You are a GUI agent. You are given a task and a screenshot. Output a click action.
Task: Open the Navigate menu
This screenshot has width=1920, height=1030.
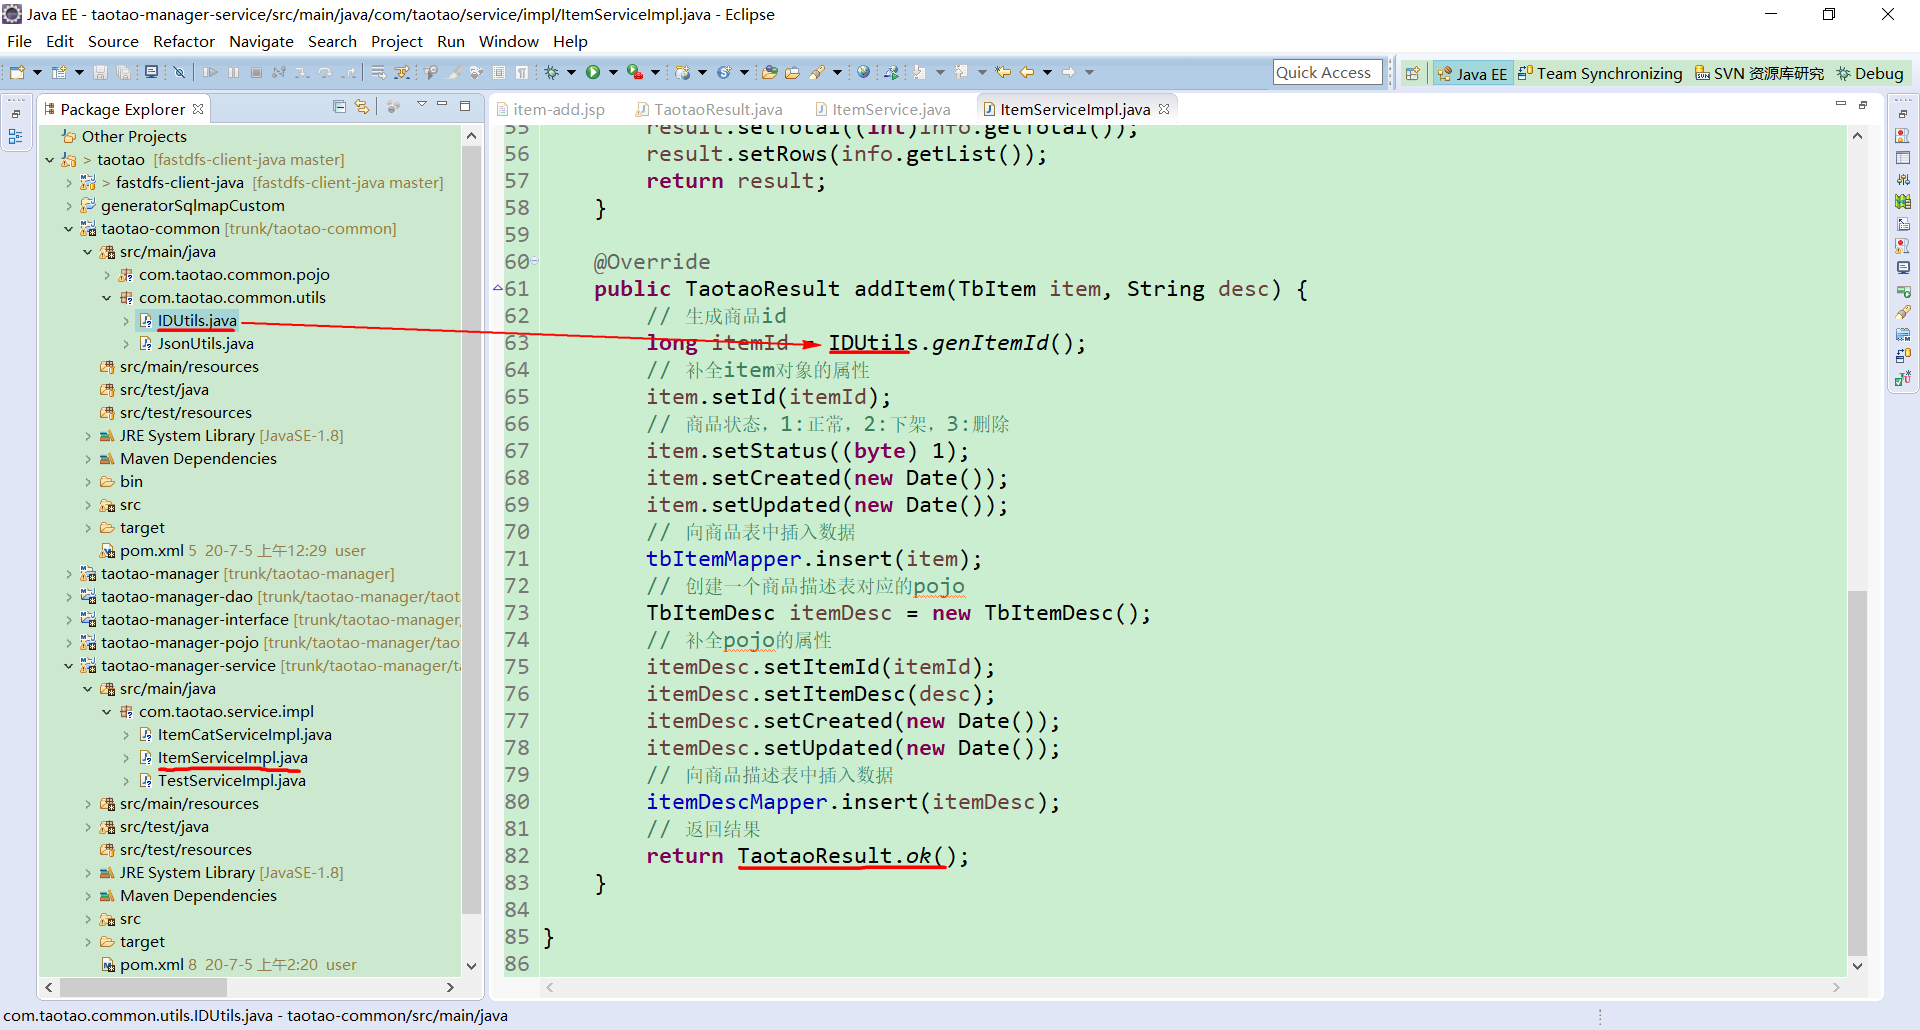[x=261, y=41]
